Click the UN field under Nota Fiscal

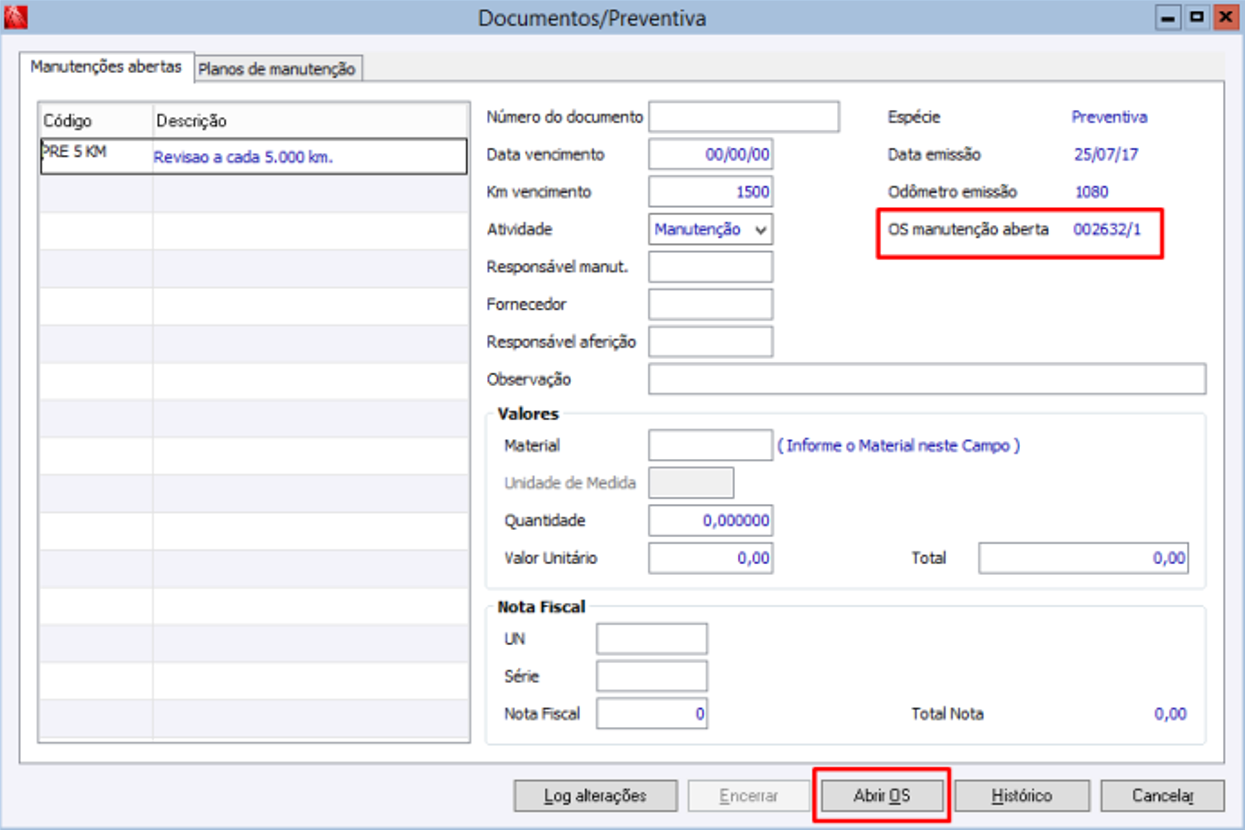(x=652, y=638)
